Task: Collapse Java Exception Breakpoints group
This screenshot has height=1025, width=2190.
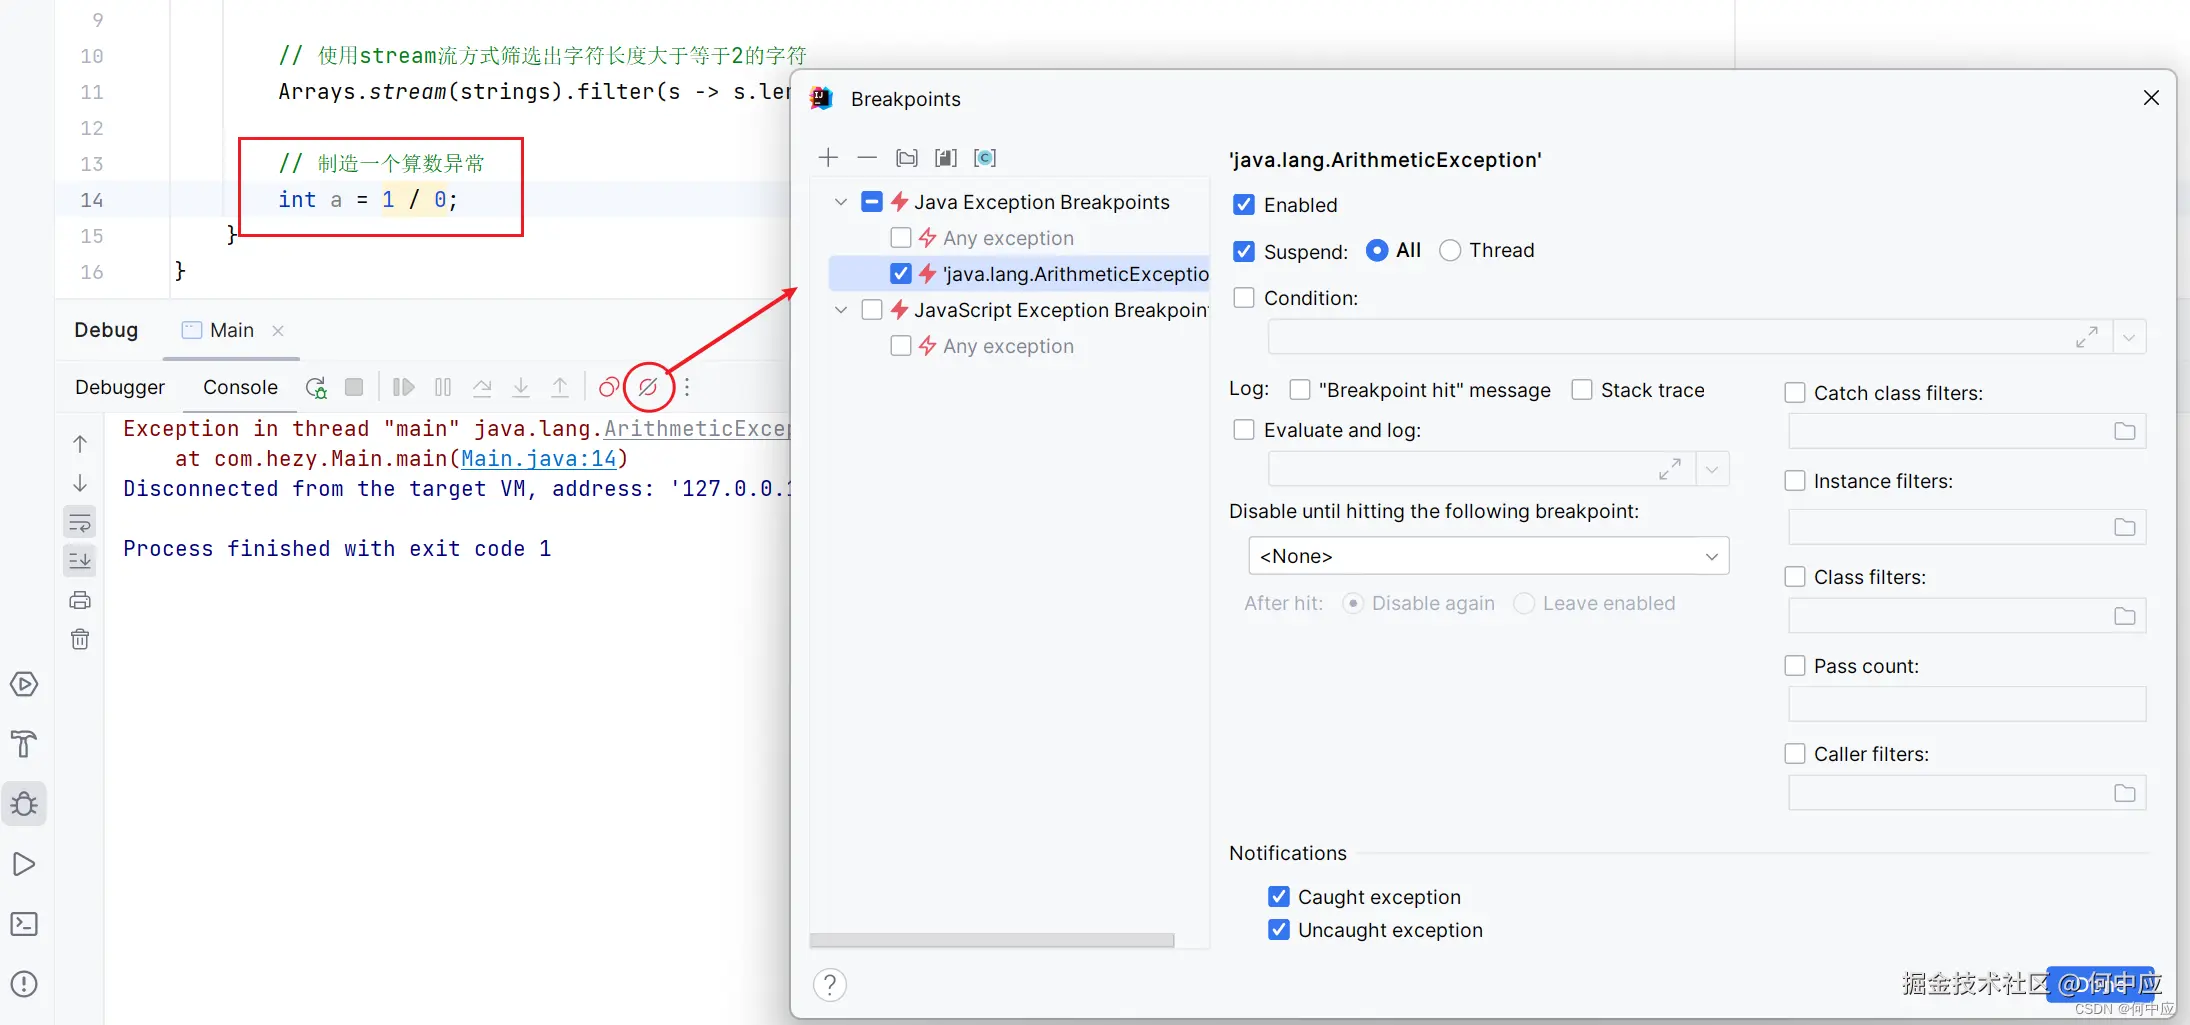Action: 841,202
